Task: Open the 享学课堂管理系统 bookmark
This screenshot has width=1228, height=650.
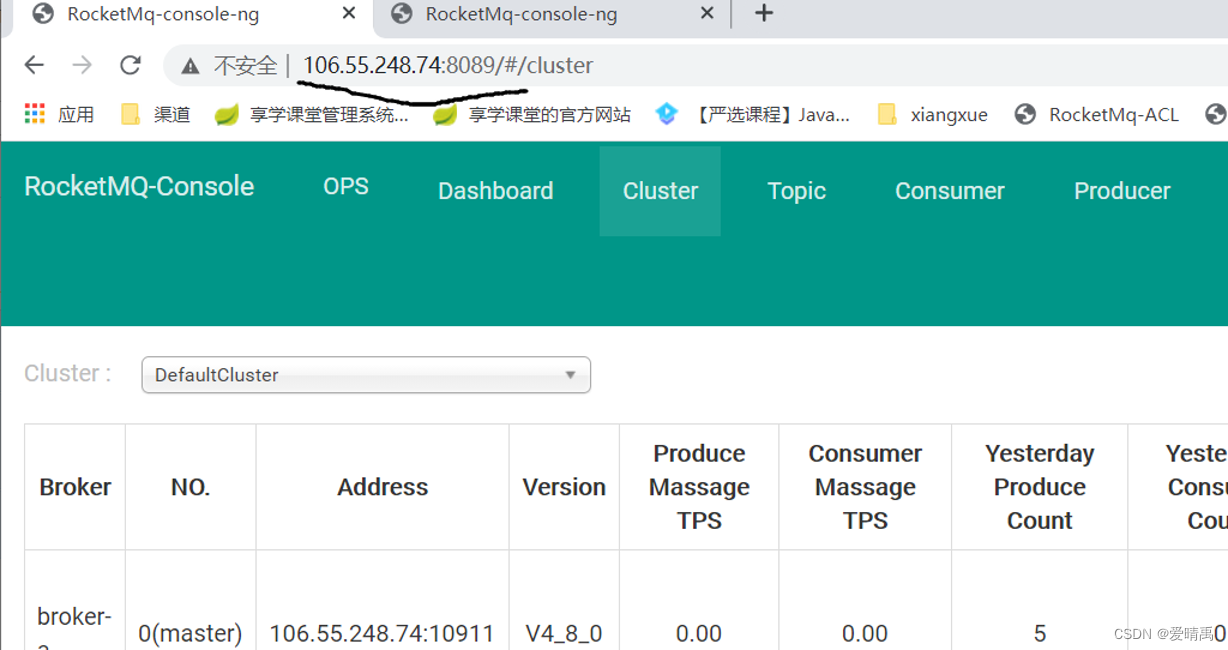Action: tap(312, 114)
